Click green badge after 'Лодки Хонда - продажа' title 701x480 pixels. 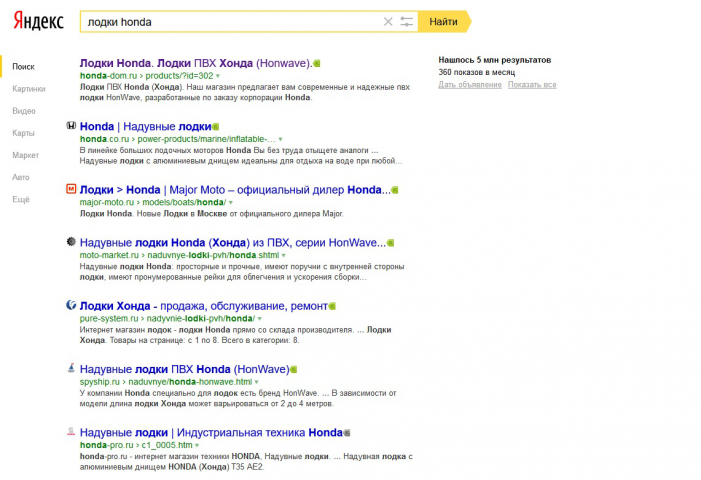332,307
